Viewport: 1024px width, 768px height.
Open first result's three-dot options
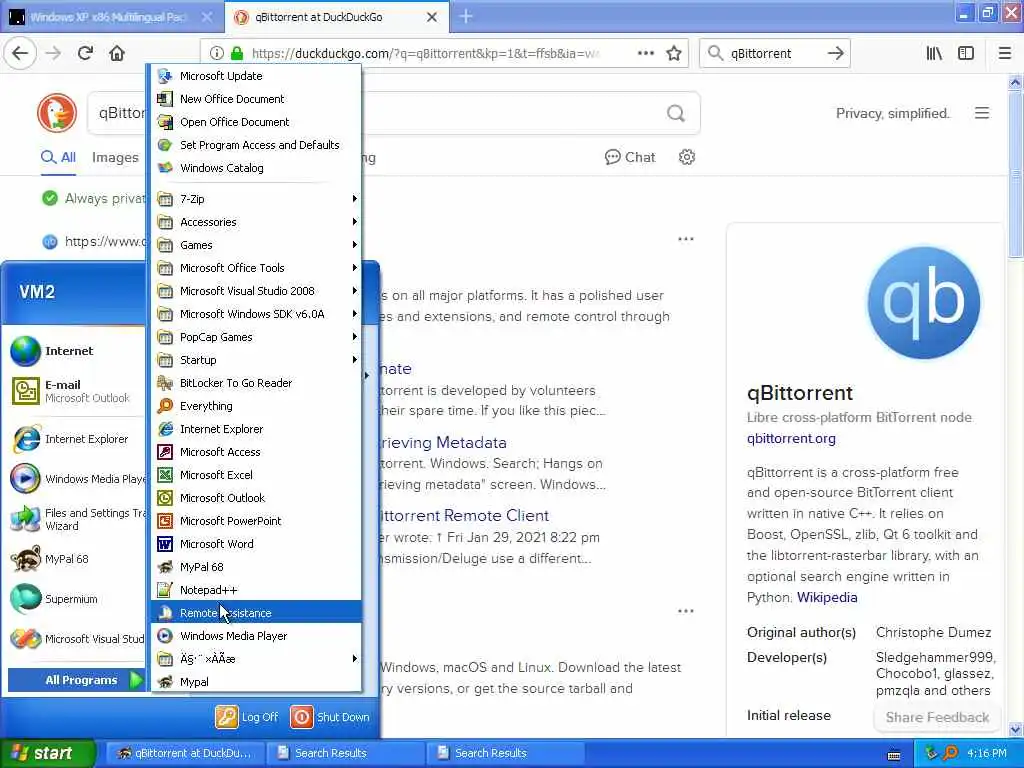coord(686,239)
